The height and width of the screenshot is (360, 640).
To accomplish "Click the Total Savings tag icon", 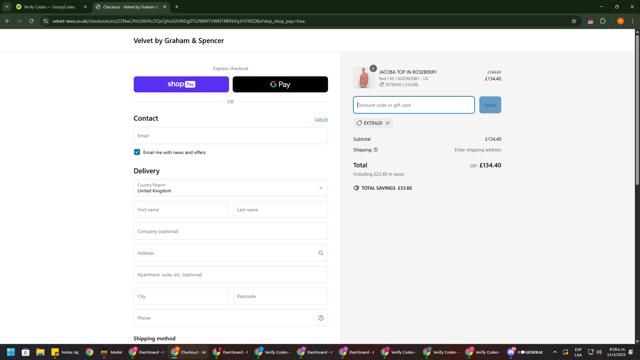I will (356, 188).
